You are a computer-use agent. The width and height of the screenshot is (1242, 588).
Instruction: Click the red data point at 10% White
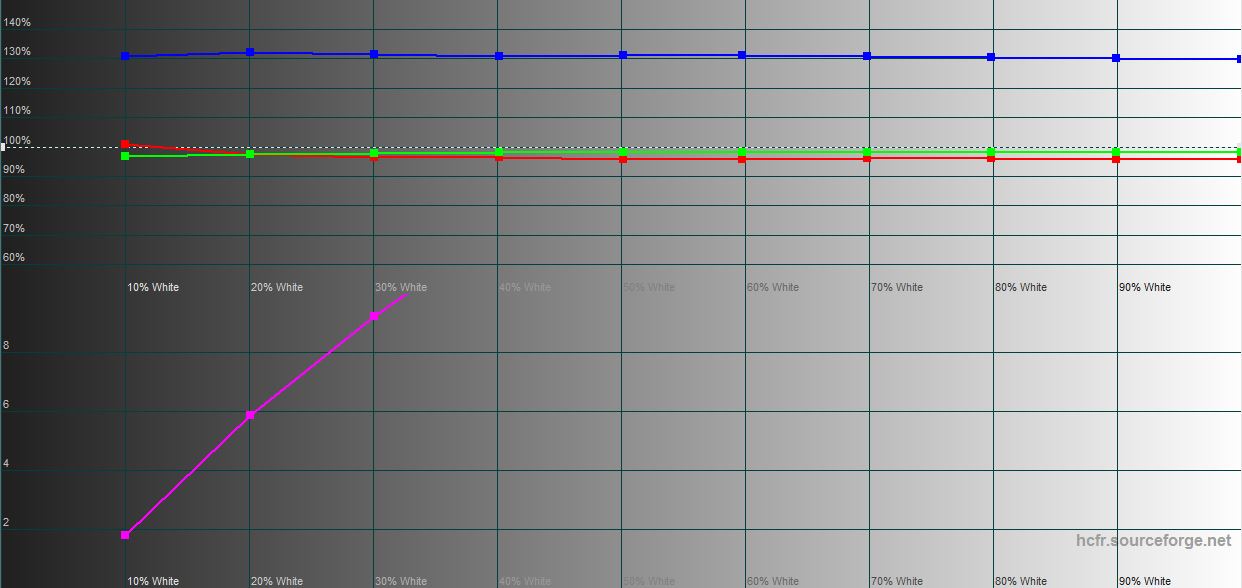click(x=125, y=144)
